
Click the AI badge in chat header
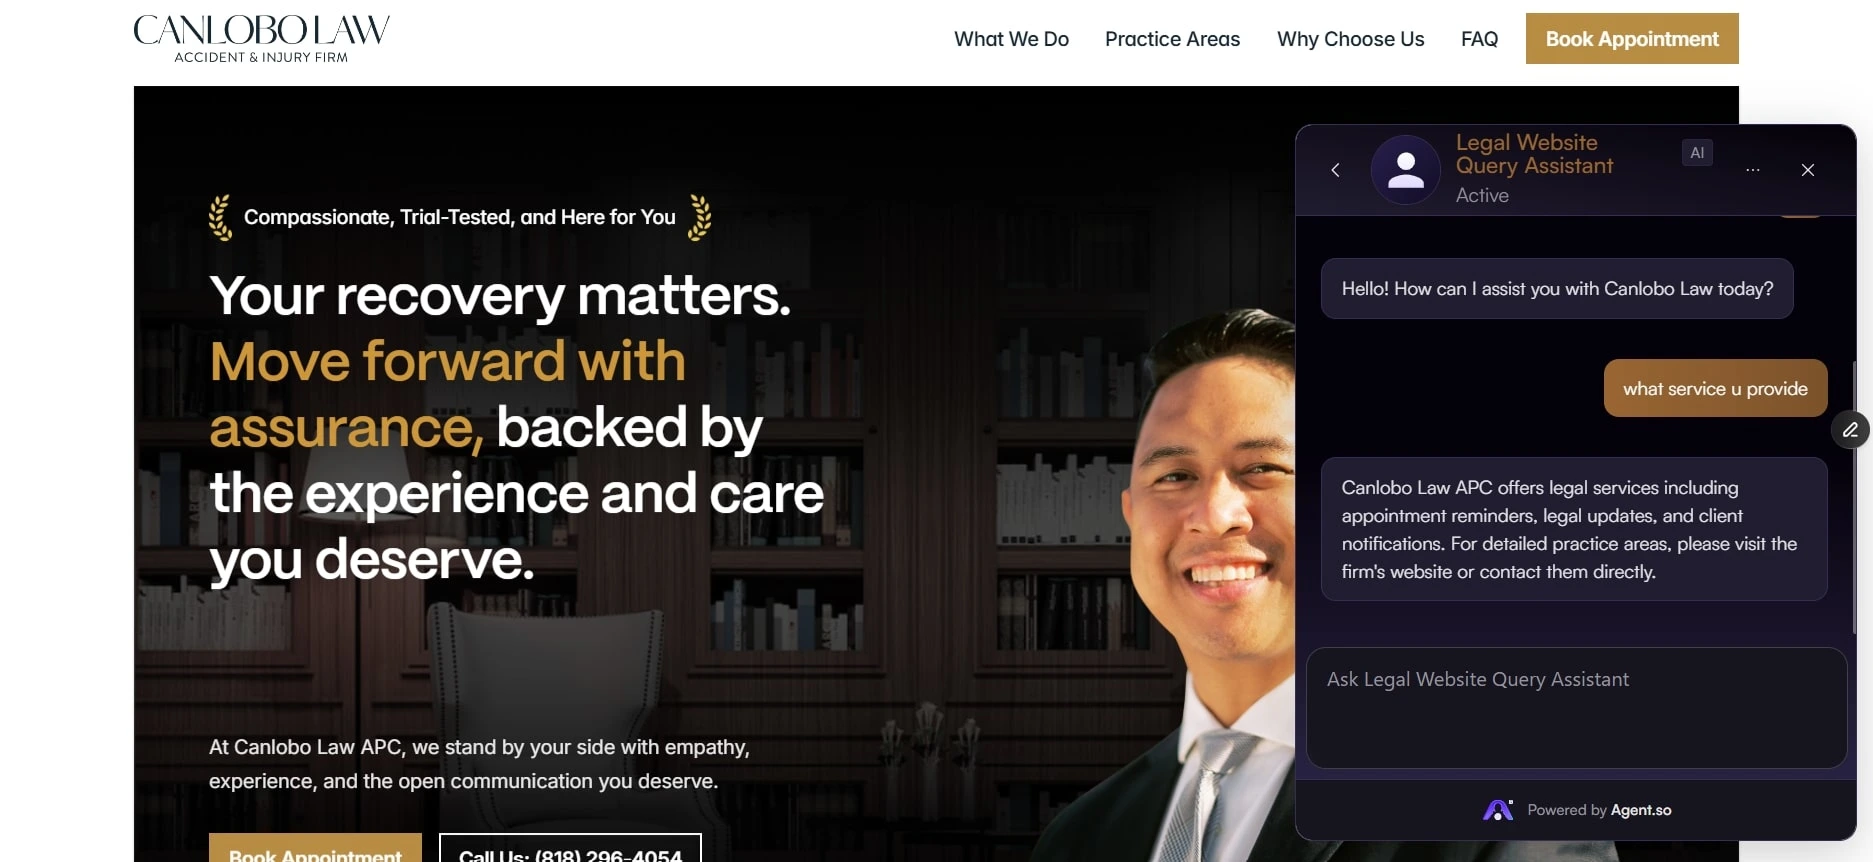coord(1697,153)
